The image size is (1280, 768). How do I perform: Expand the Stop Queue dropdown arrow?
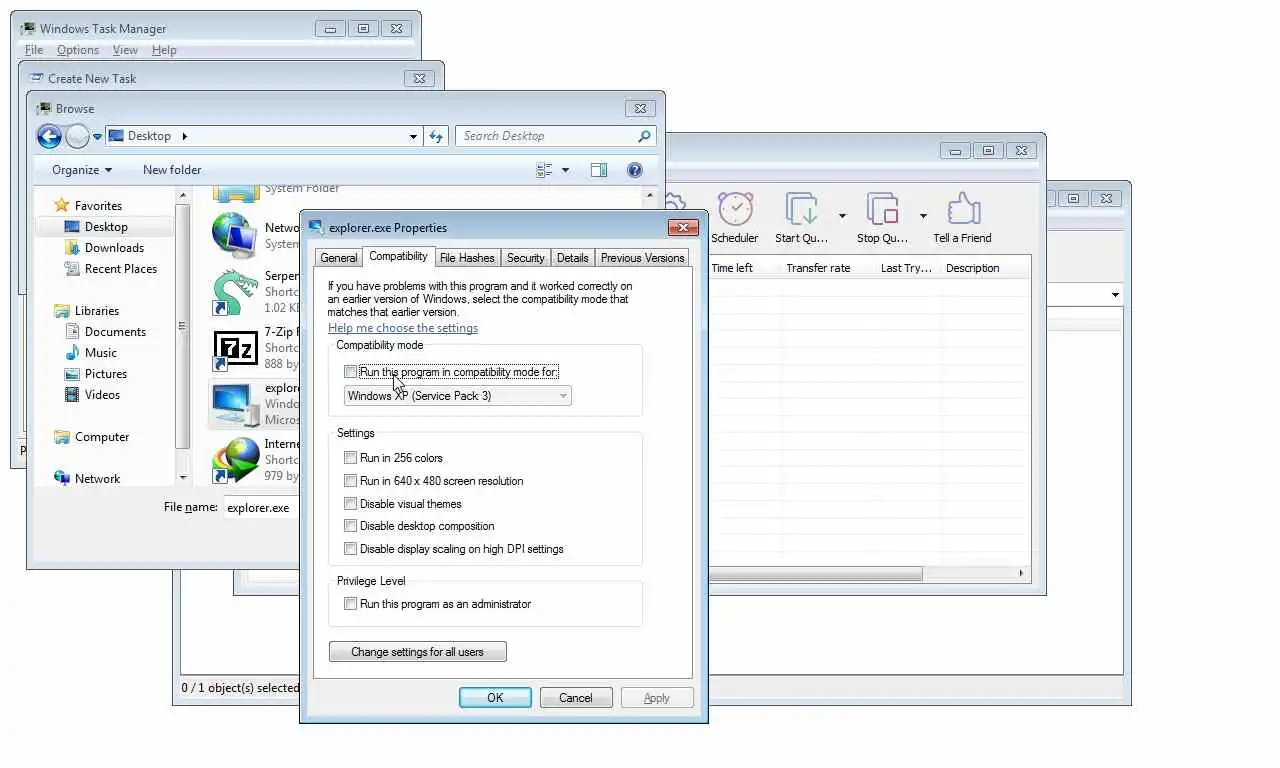(923, 216)
